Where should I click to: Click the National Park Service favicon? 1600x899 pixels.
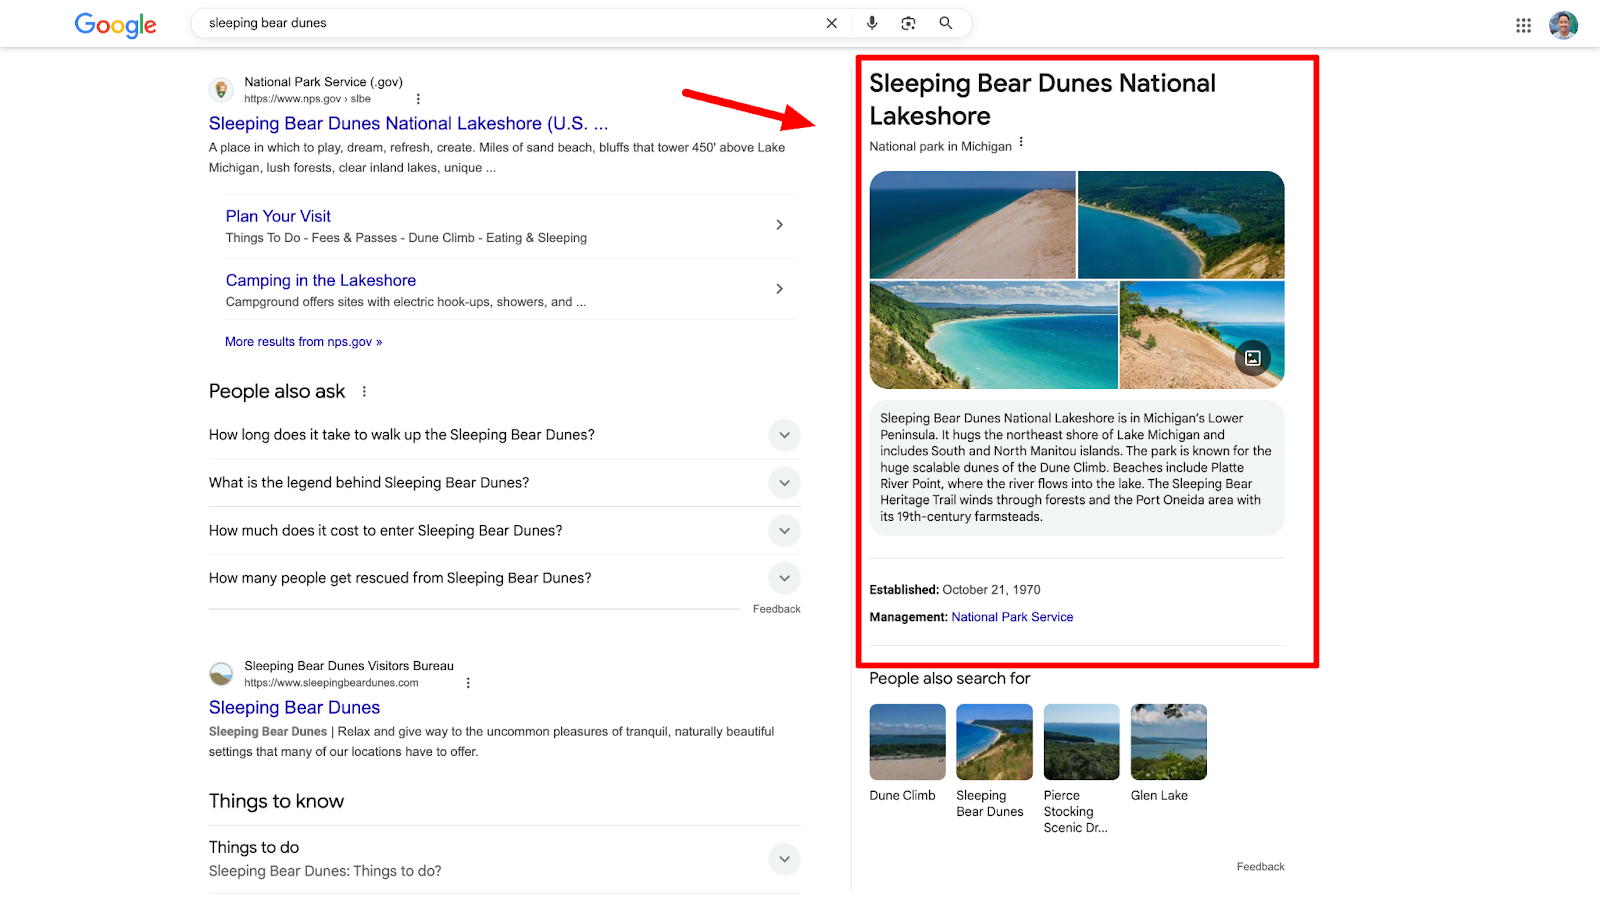[221, 90]
